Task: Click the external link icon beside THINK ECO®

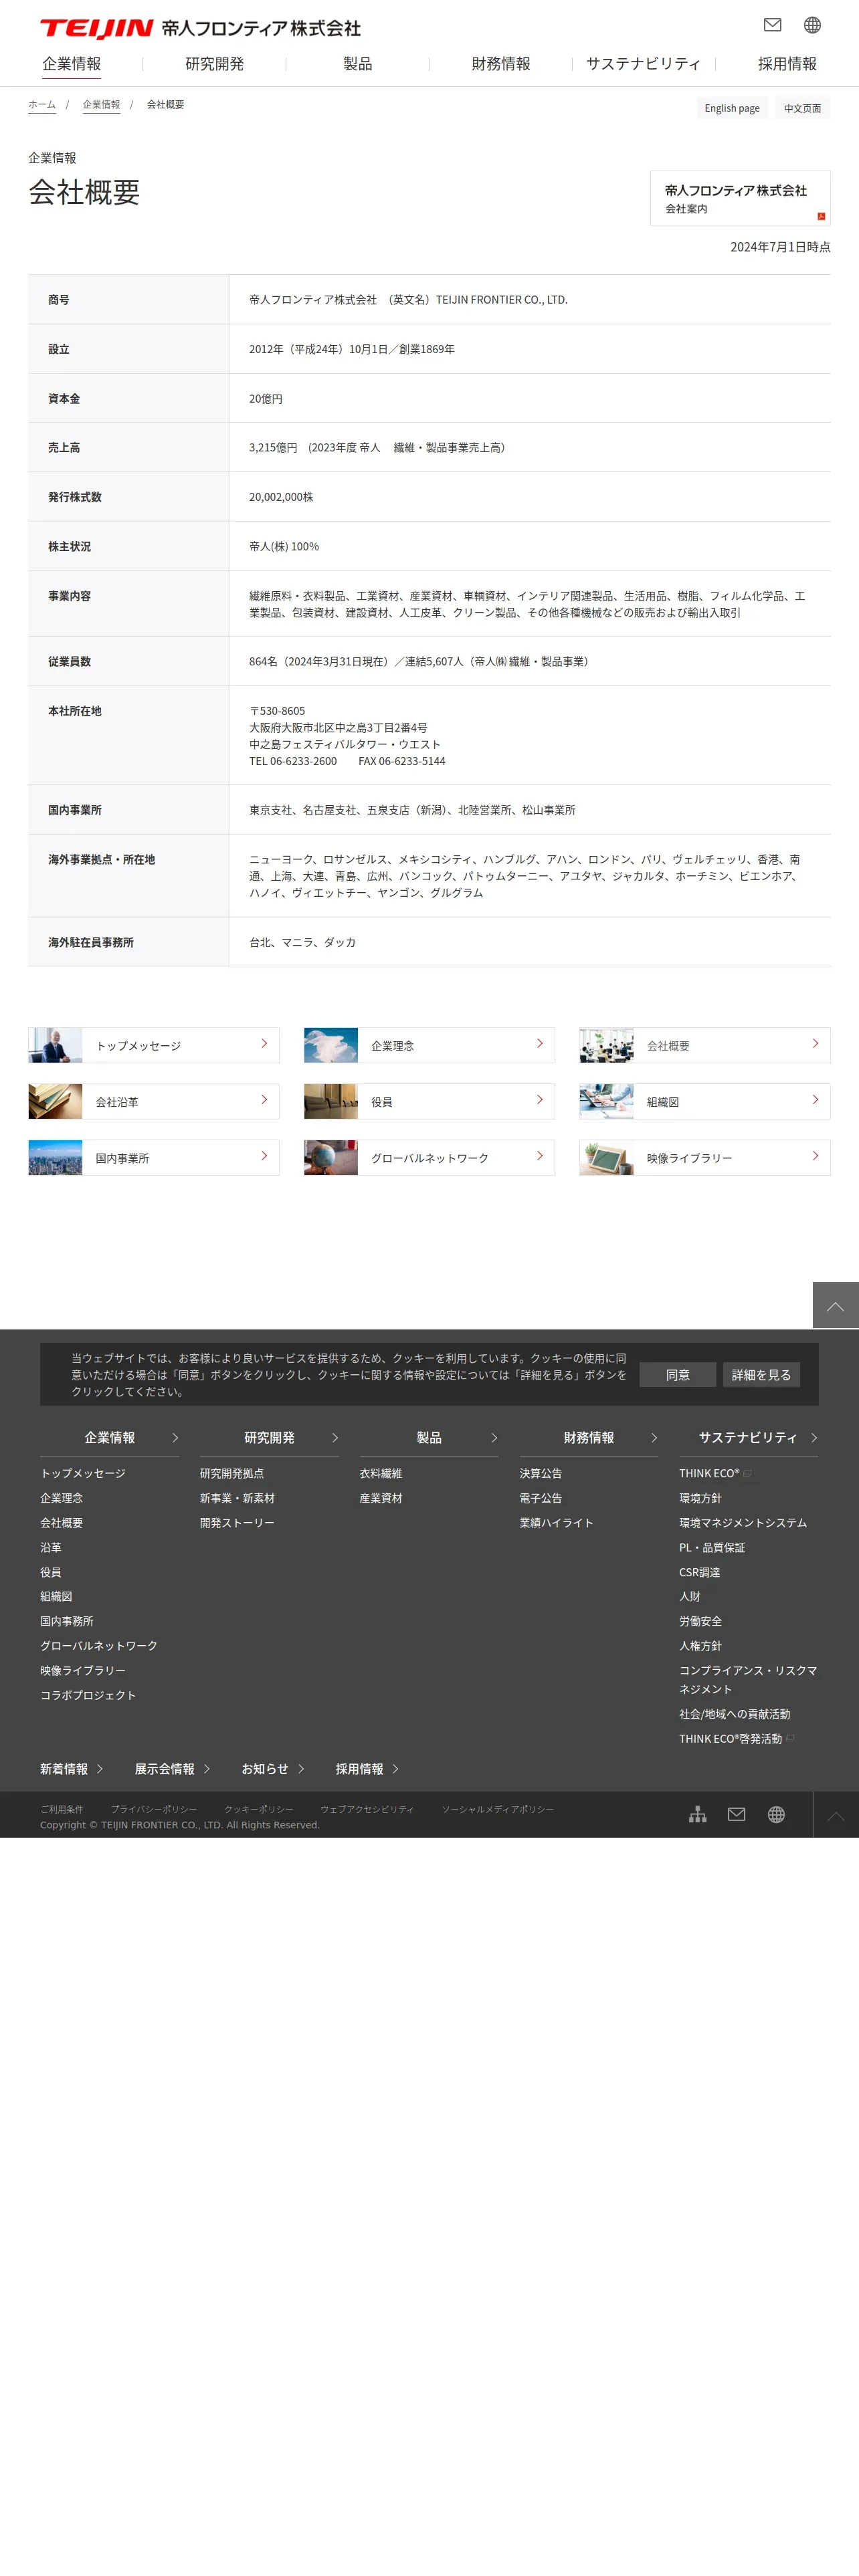Action: [x=747, y=1473]
